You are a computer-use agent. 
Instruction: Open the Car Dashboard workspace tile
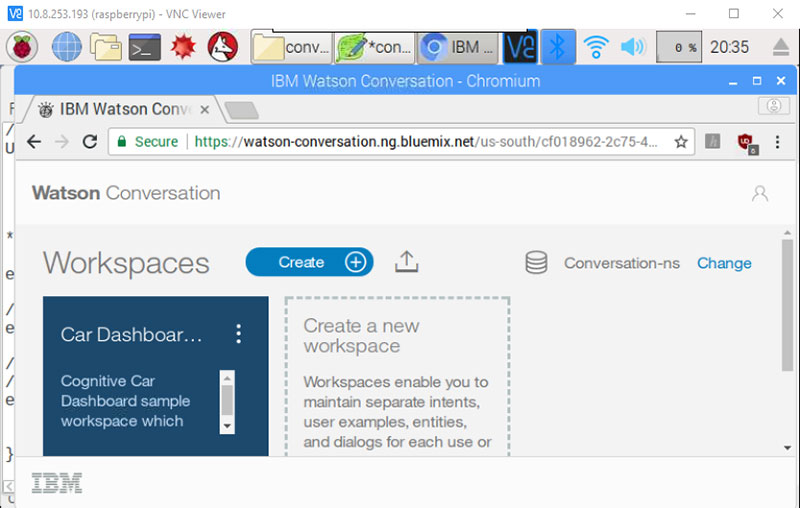click(156, 376)
